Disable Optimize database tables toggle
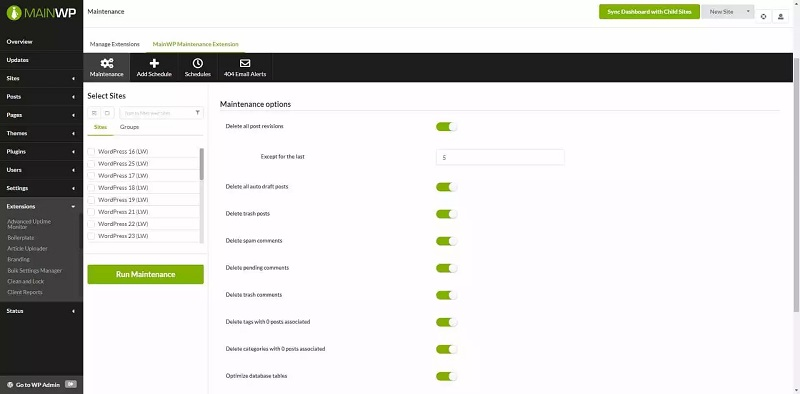800x394 pixels. point(446,377)
